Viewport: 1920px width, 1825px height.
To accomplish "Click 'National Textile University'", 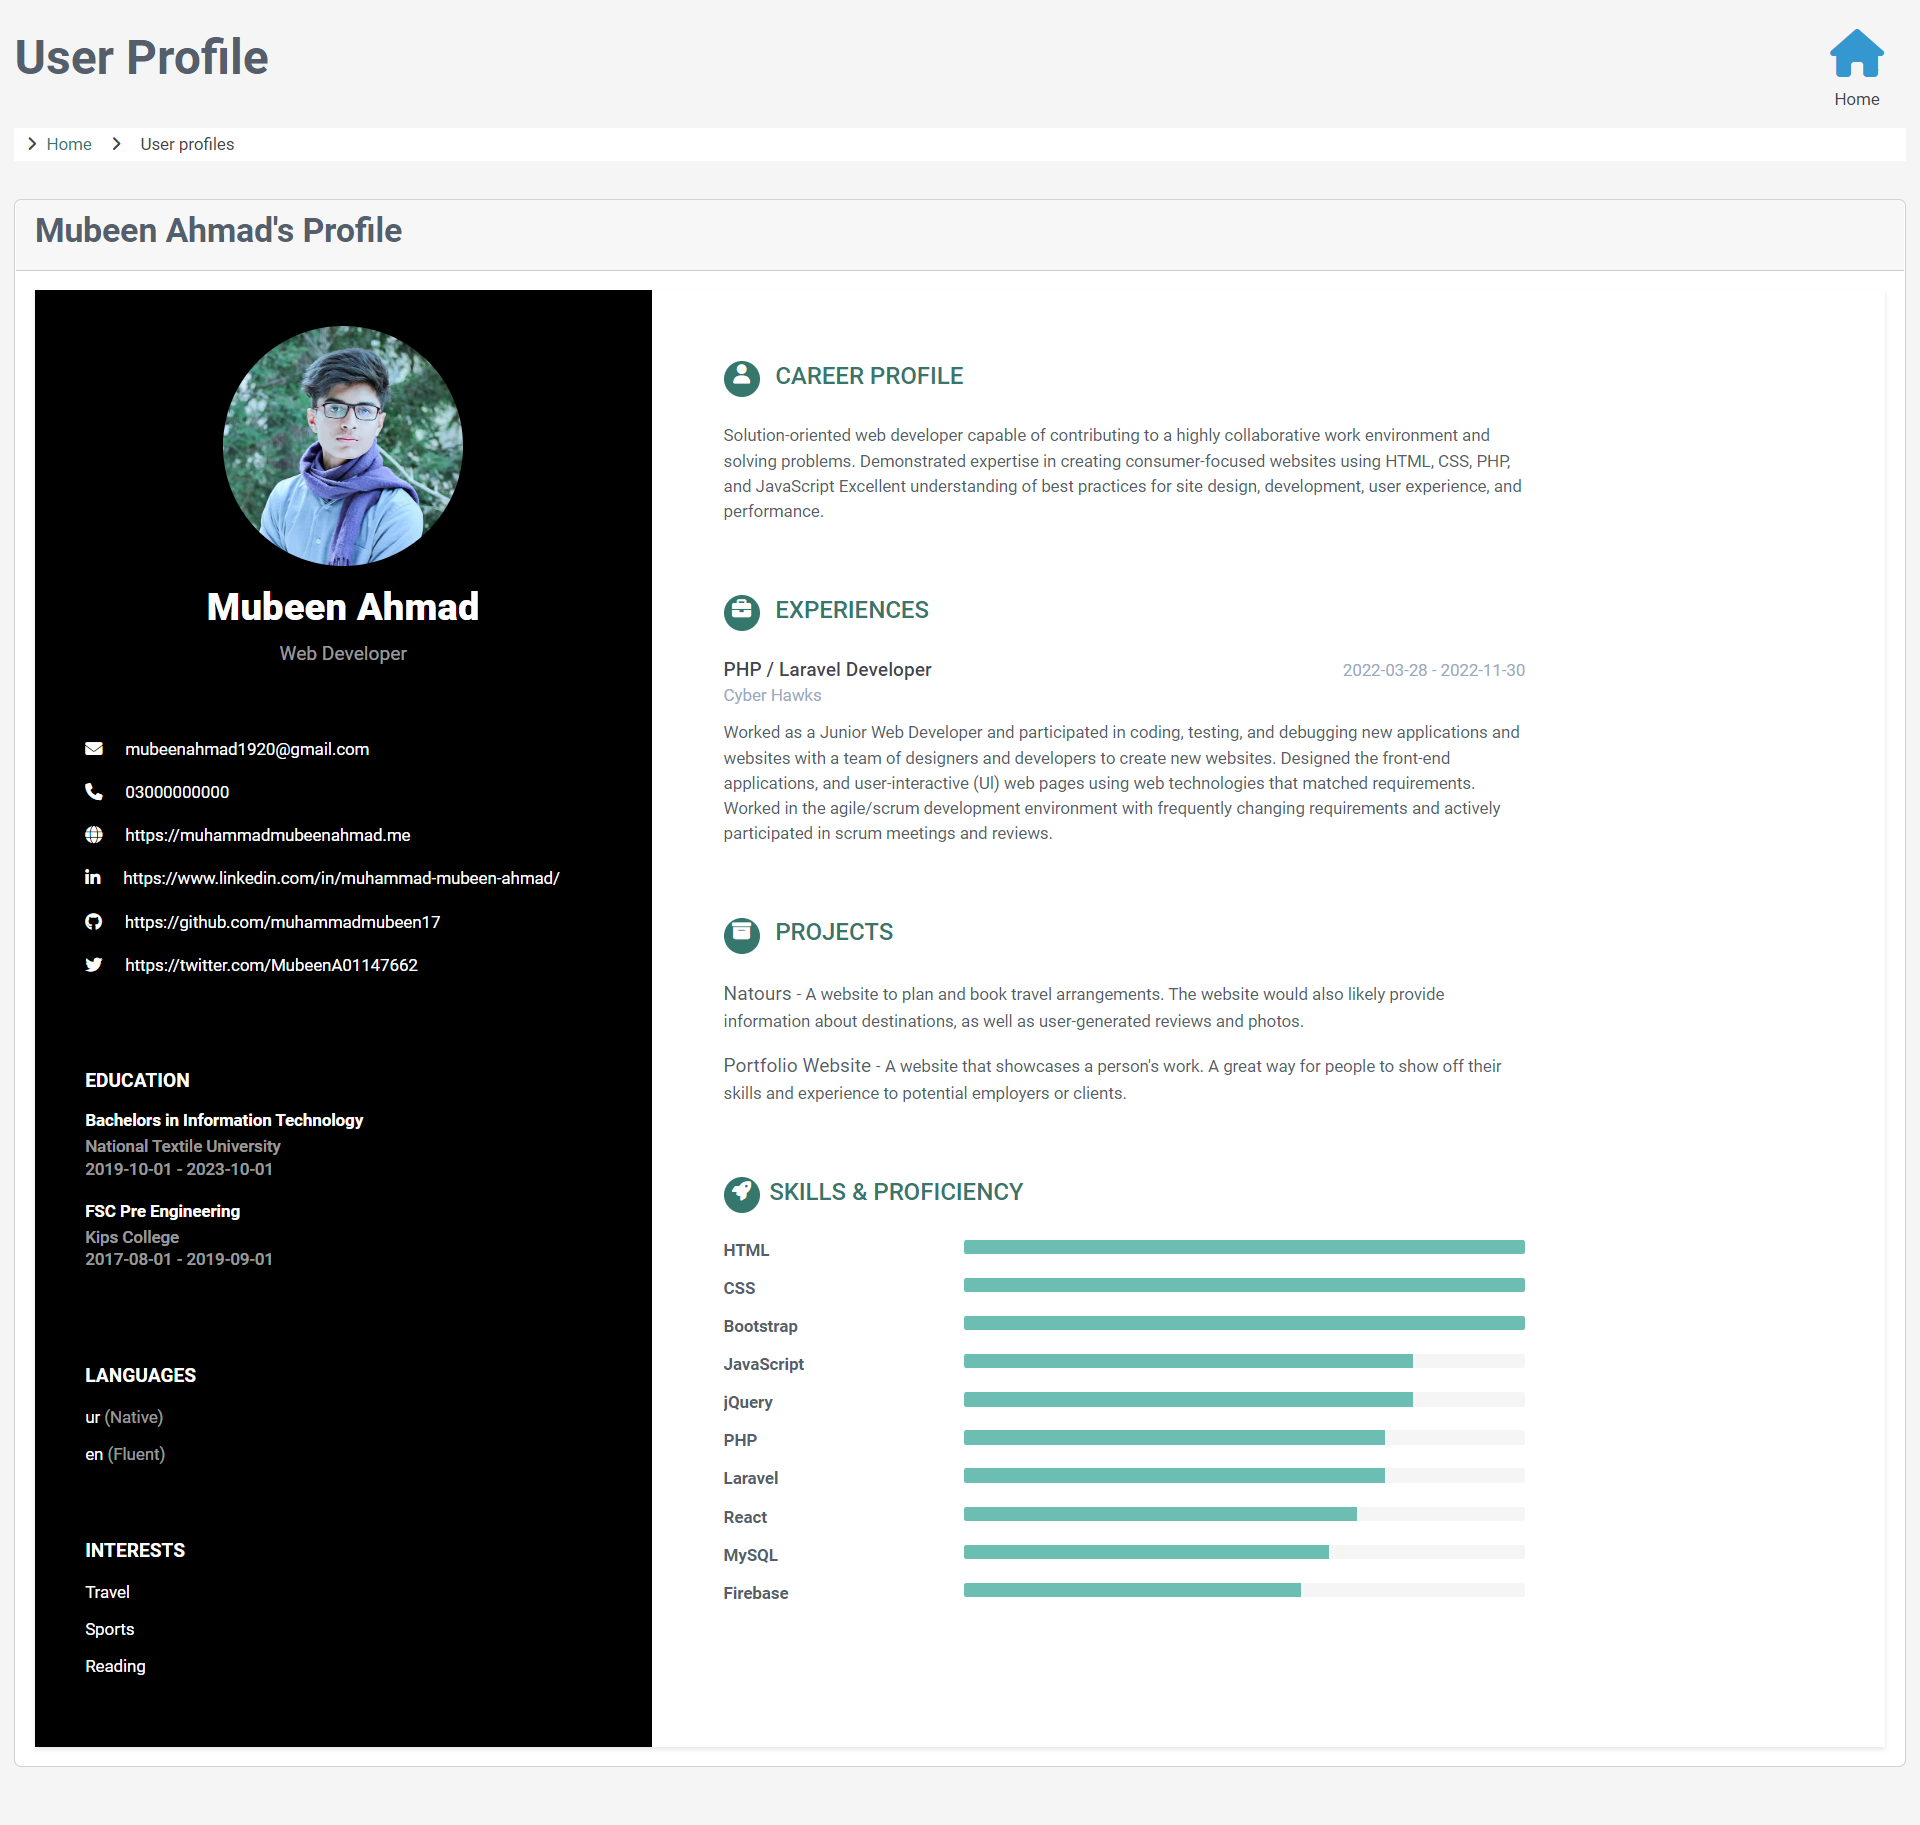I will click(x=183, y=1146).
